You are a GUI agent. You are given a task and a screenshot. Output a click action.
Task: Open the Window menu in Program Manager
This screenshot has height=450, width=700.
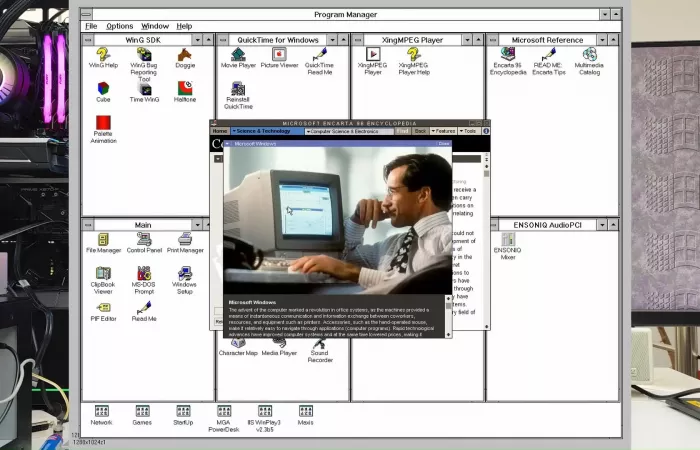click(x=155, y=26)
